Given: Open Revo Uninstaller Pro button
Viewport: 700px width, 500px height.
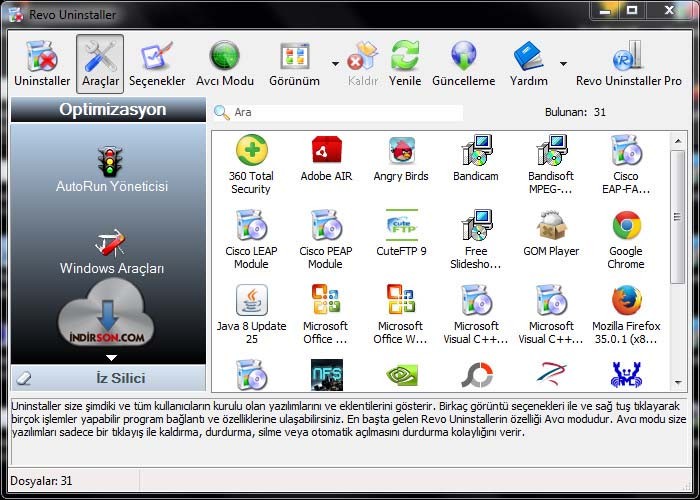Looking at the screenshot, I should (629, 63).
